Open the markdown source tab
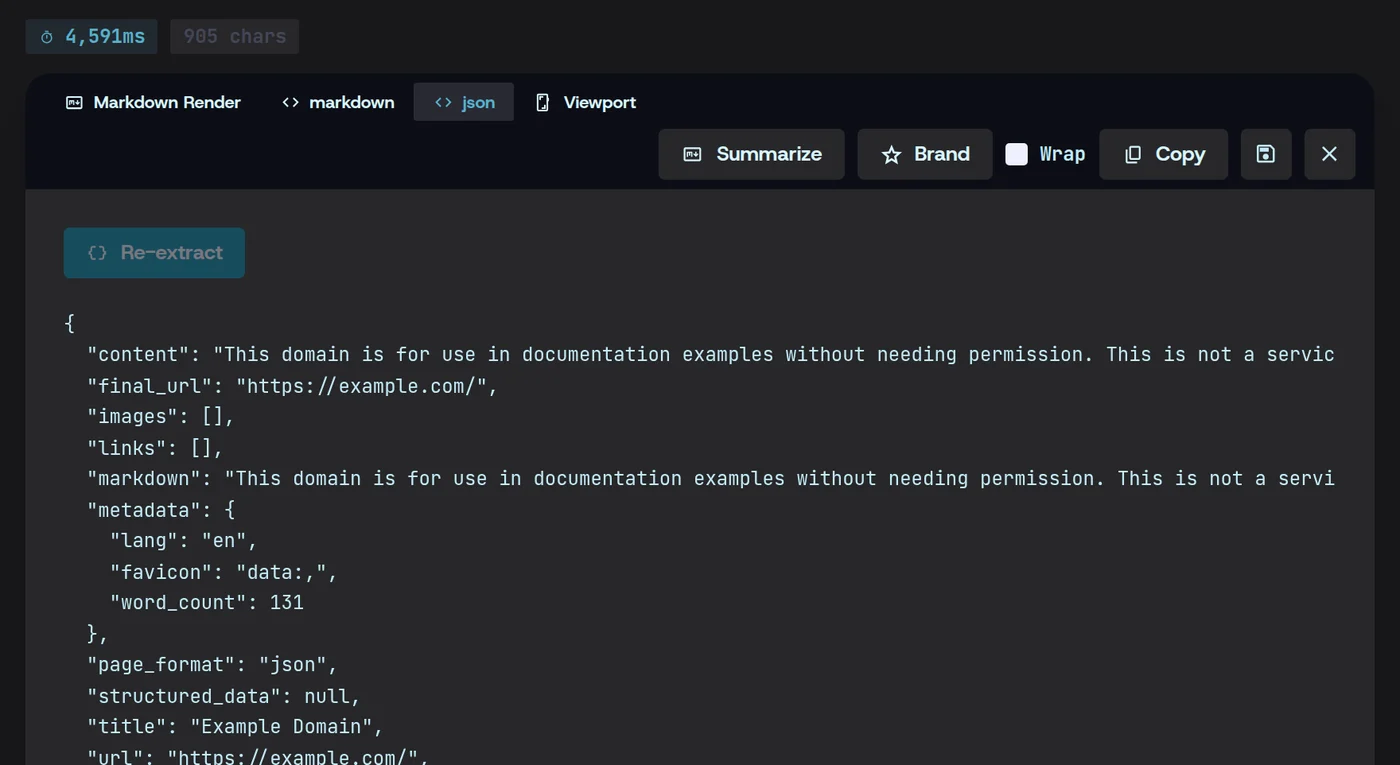Screen dimensions: 1400x765 pos(338,102)
